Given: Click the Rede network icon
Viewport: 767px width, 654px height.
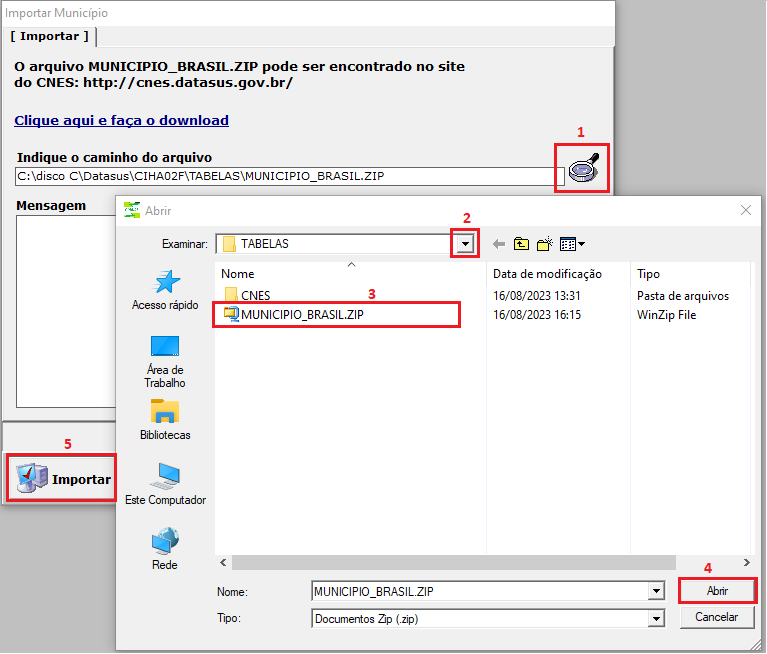Looking at the screenshot, I should pos(165,550).
